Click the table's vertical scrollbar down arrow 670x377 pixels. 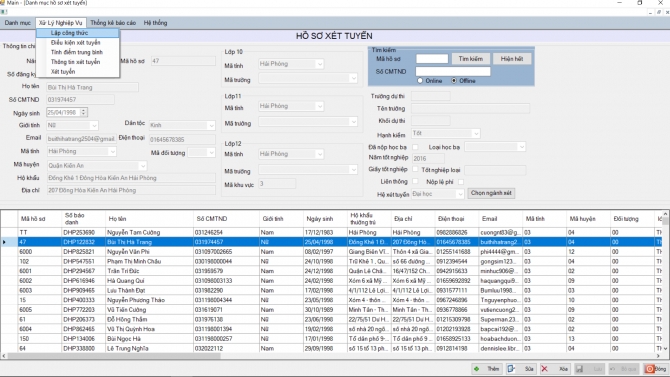[x=665, y=349]
